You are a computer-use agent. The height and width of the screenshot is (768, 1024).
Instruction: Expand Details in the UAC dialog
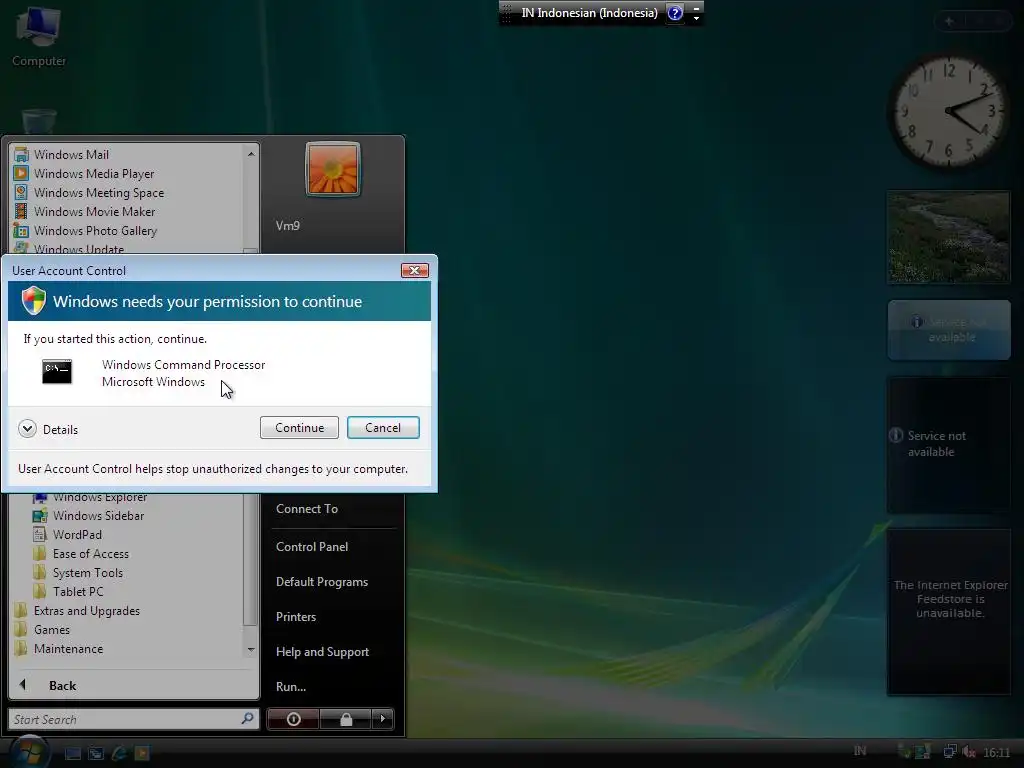tap(48, 429)
